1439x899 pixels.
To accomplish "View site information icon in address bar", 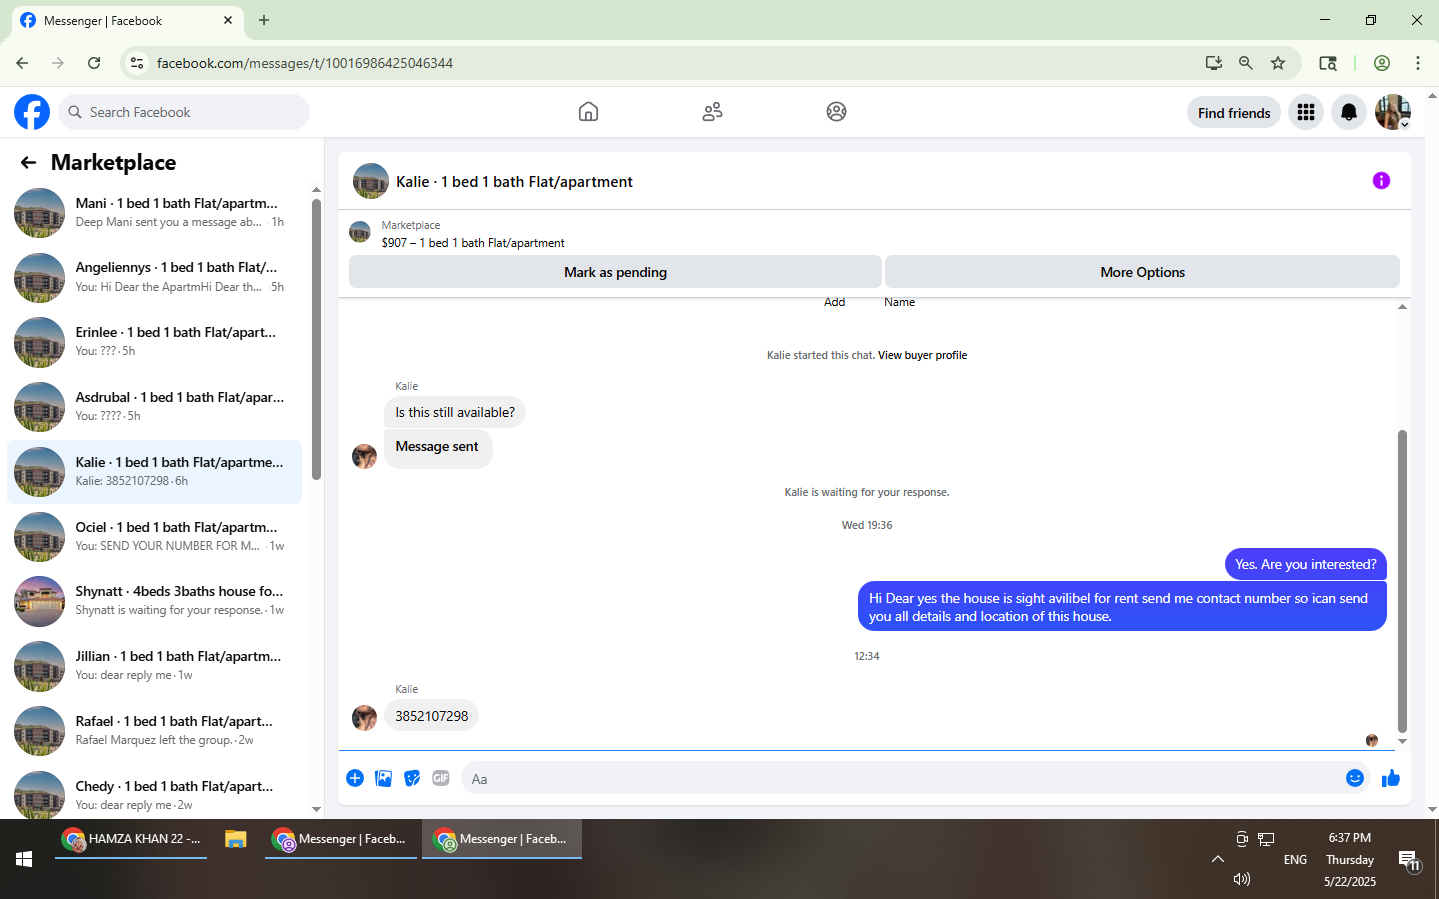I will [137, 63].
